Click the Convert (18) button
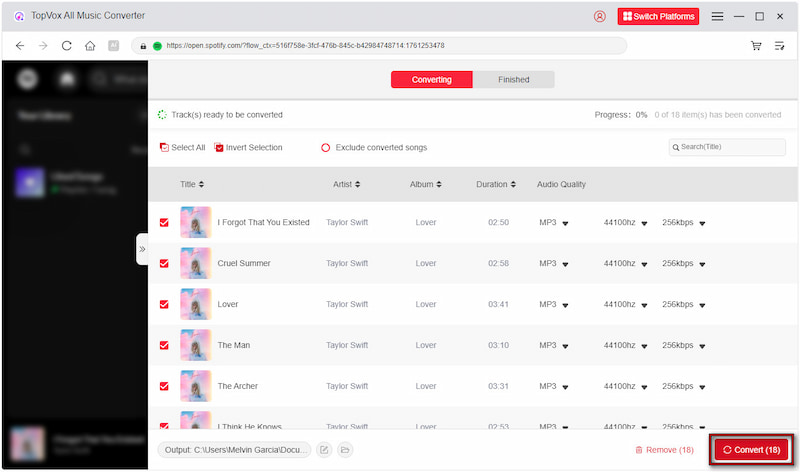The image size is (800, 472). click(750, 450)
